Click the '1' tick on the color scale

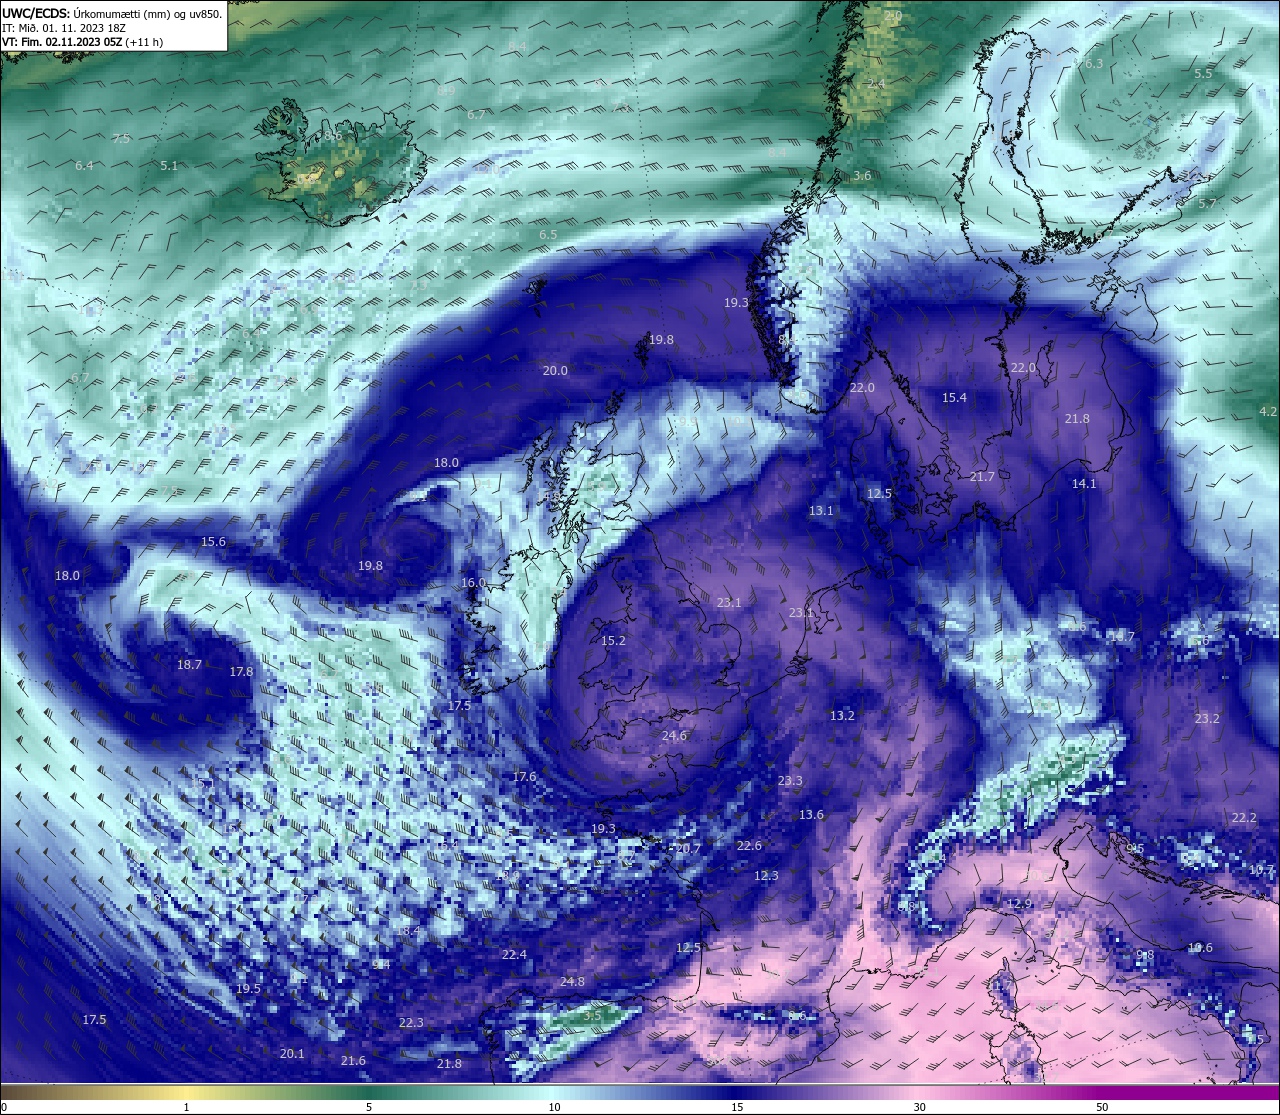pos(186,1107)
